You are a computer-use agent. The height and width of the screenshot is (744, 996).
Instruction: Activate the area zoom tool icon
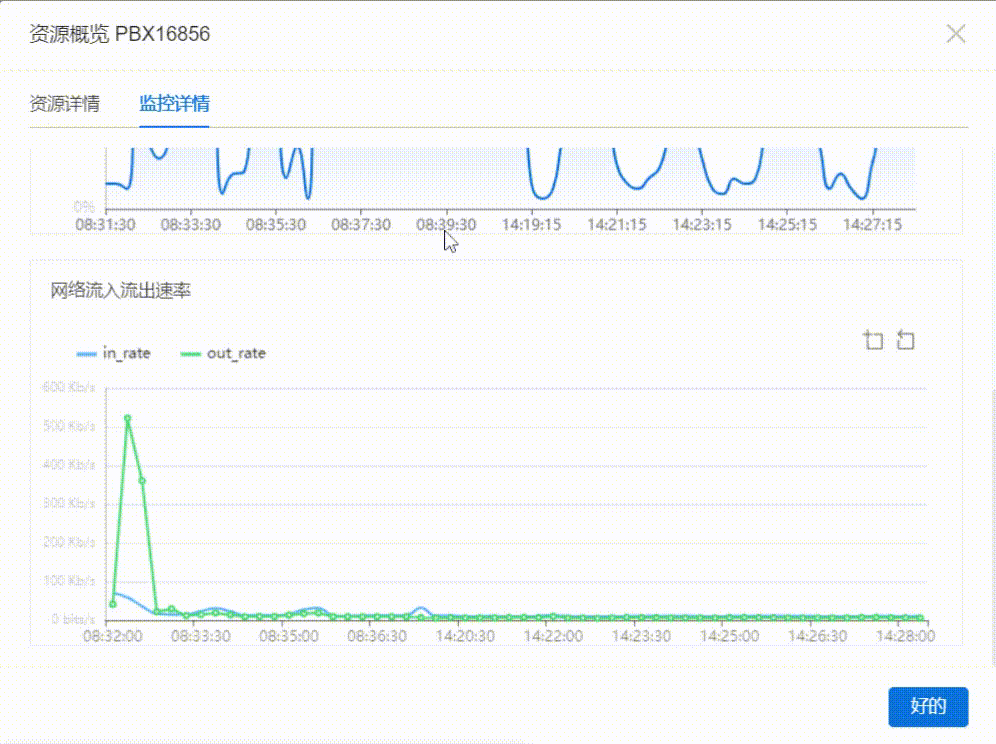873,340
